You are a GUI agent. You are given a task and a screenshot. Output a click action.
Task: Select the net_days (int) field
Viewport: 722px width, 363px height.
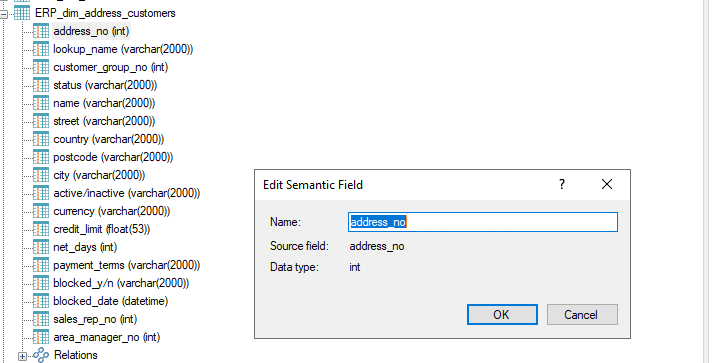85,247
